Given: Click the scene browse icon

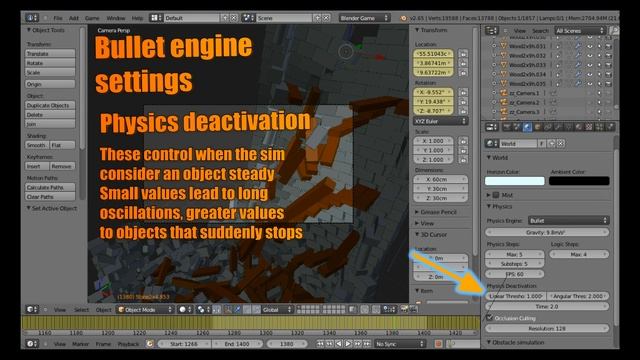Looking at the screenshot, I should (x=248, y=18).
